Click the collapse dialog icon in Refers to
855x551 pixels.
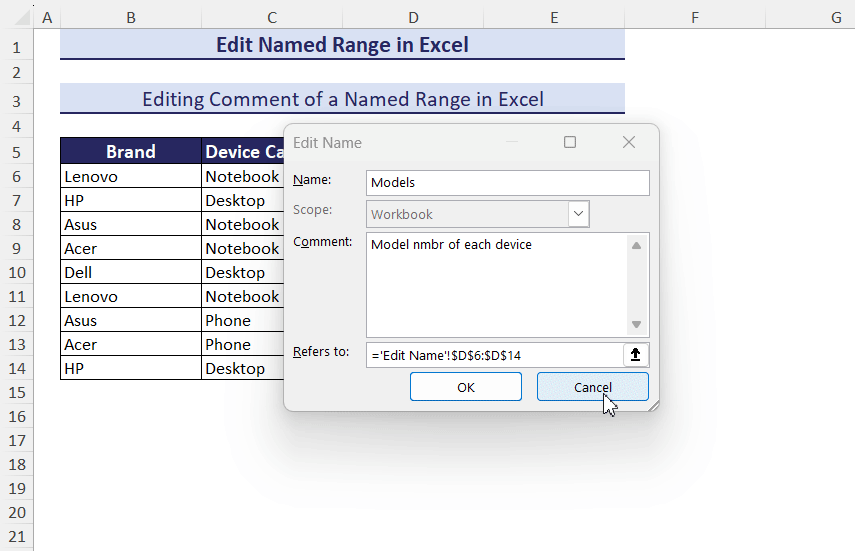click(x=635, y=355)
